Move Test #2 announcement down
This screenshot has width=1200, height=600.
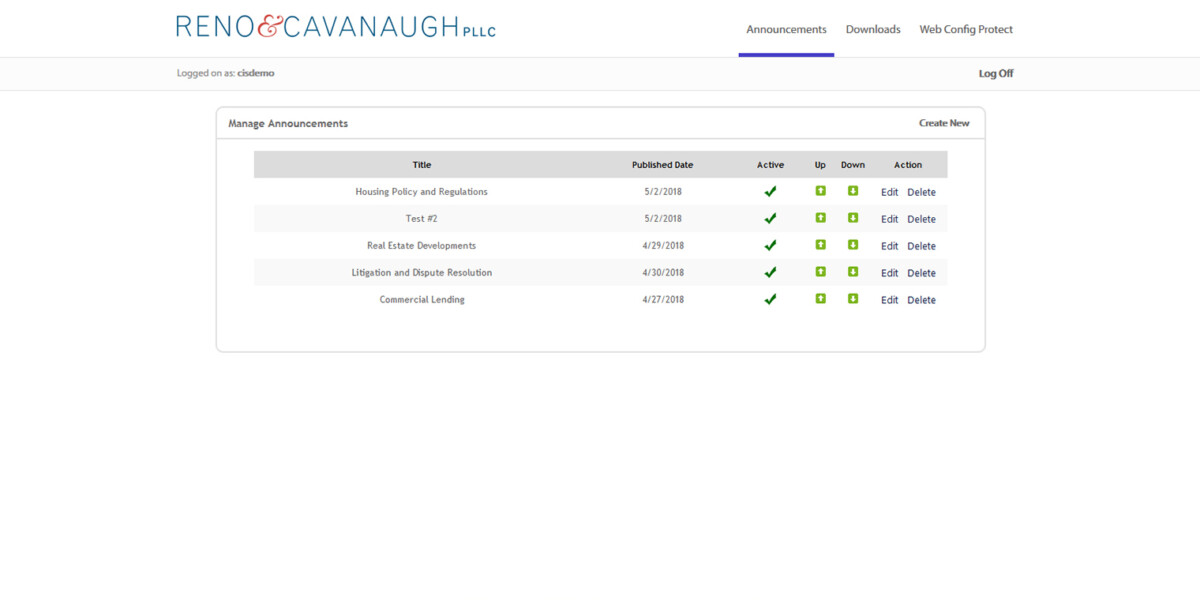(x=852, y=218)
